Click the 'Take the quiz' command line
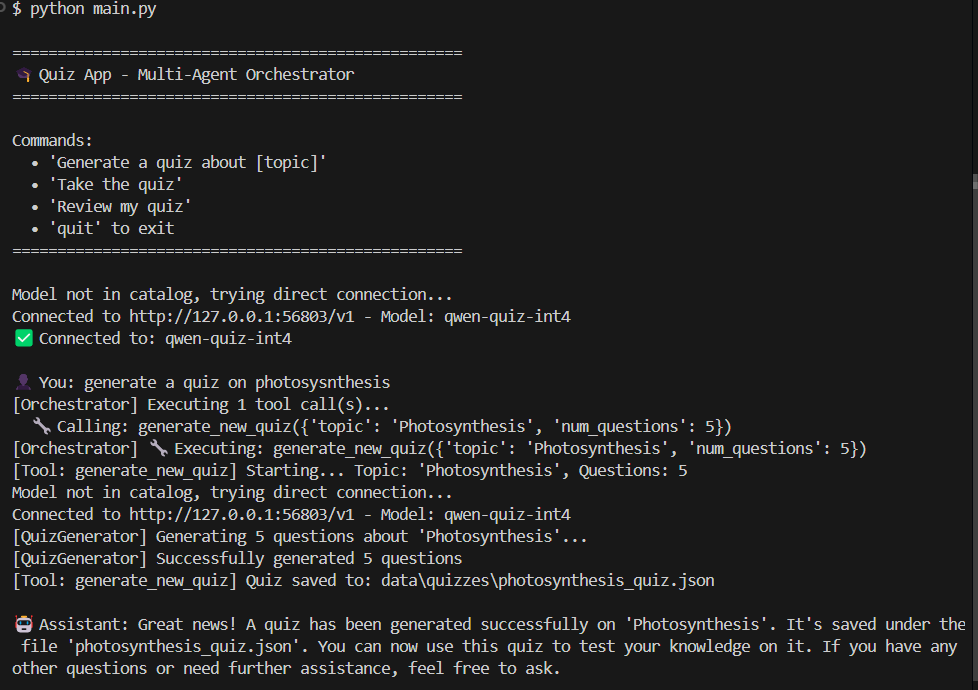The height and width of the screenshot is (690, 978). (x=115, y=185)
